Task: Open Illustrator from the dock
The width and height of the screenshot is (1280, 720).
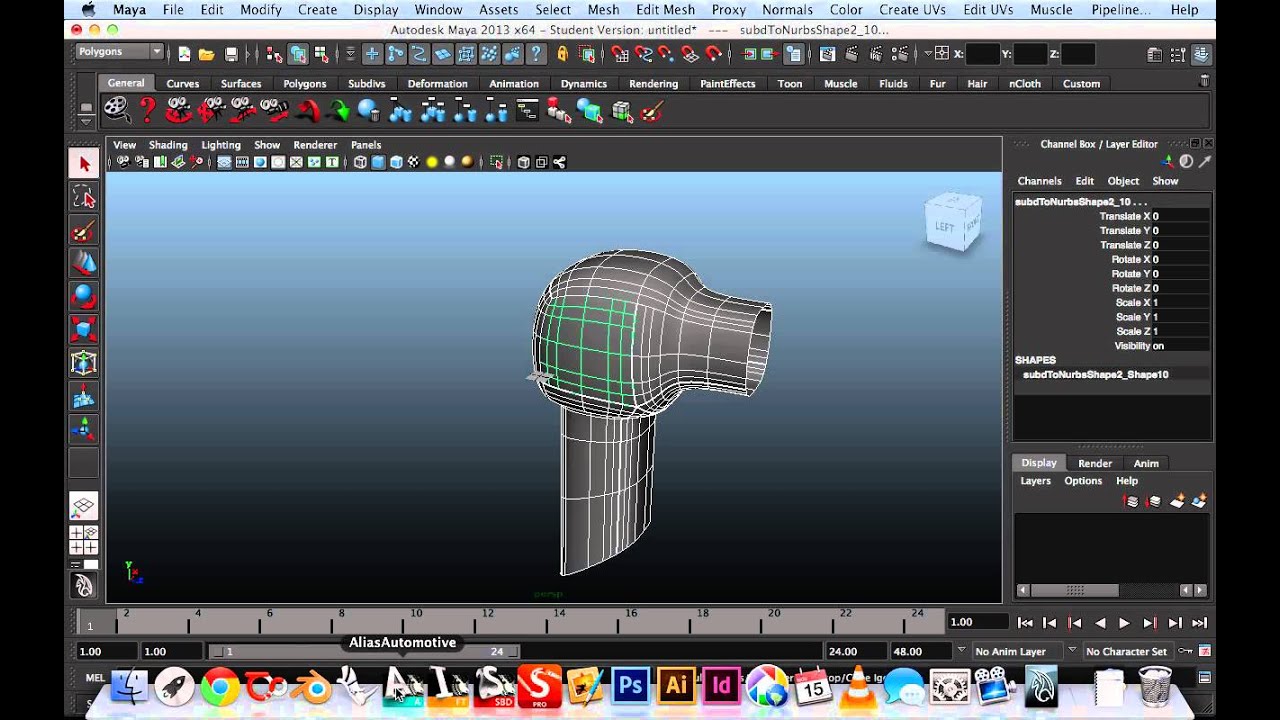Action: pyautogui.click(x=676, y=686)
